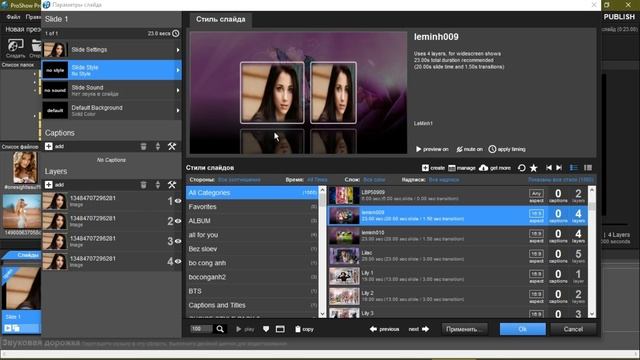This screenshot has height=360, width=640.
Task: Jump to last style icon
Action: pyautogui.click(x=559, y=168)
